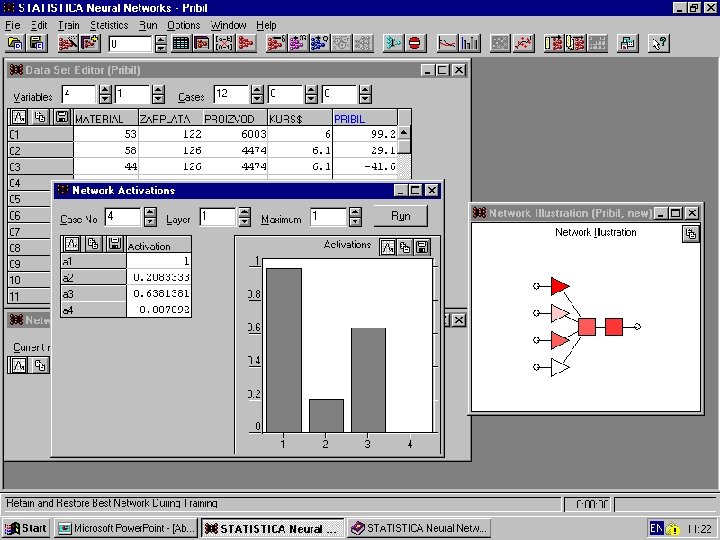Click the Maximum stepper arrows
This screenshot has height=540, width=720.
click(355, 217)
